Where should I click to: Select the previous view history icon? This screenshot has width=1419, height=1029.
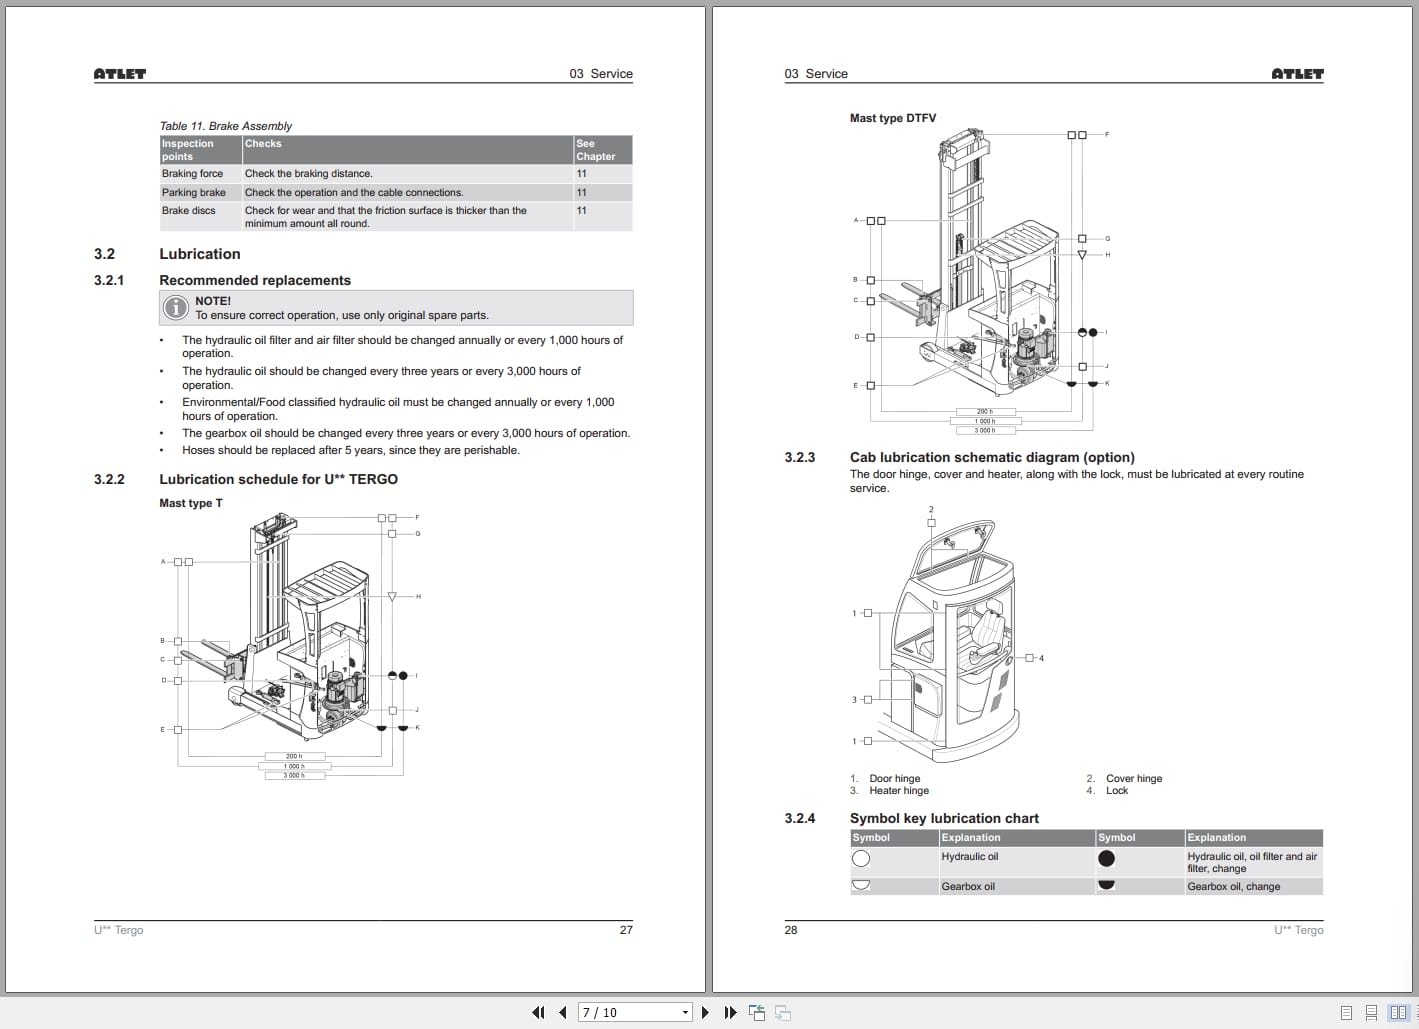click(x=757, y=1012)
